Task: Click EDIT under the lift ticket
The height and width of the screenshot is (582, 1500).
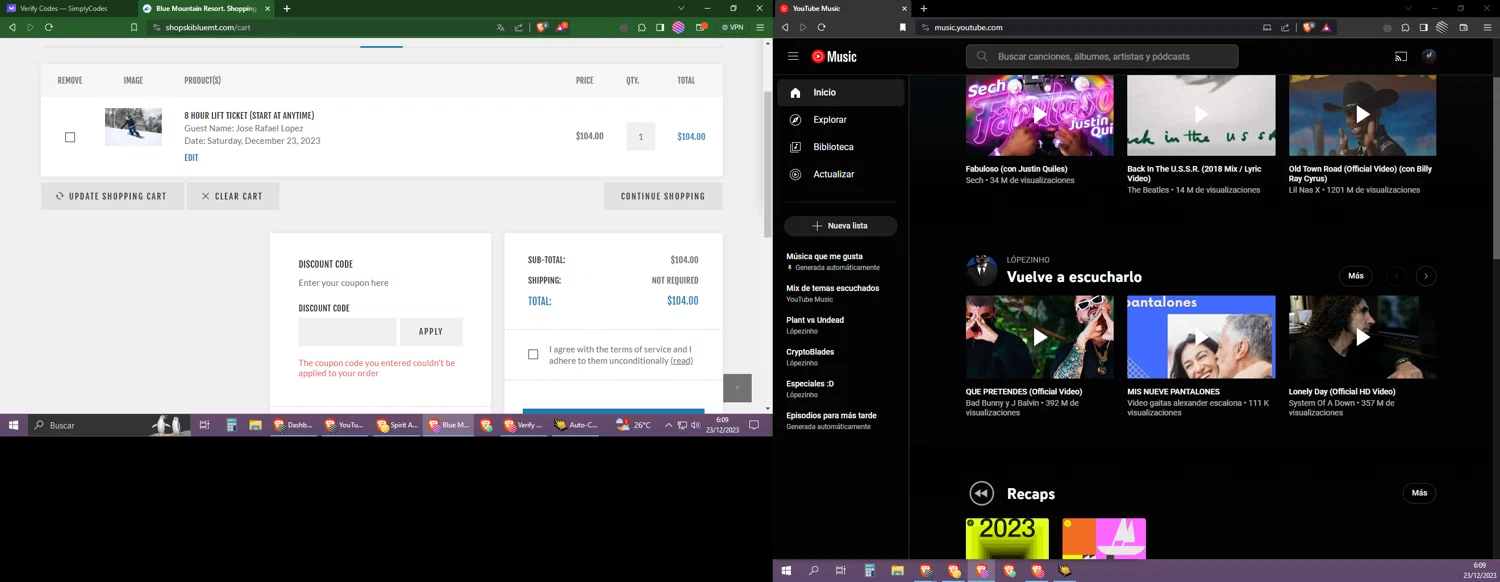Action: point(191,158)
